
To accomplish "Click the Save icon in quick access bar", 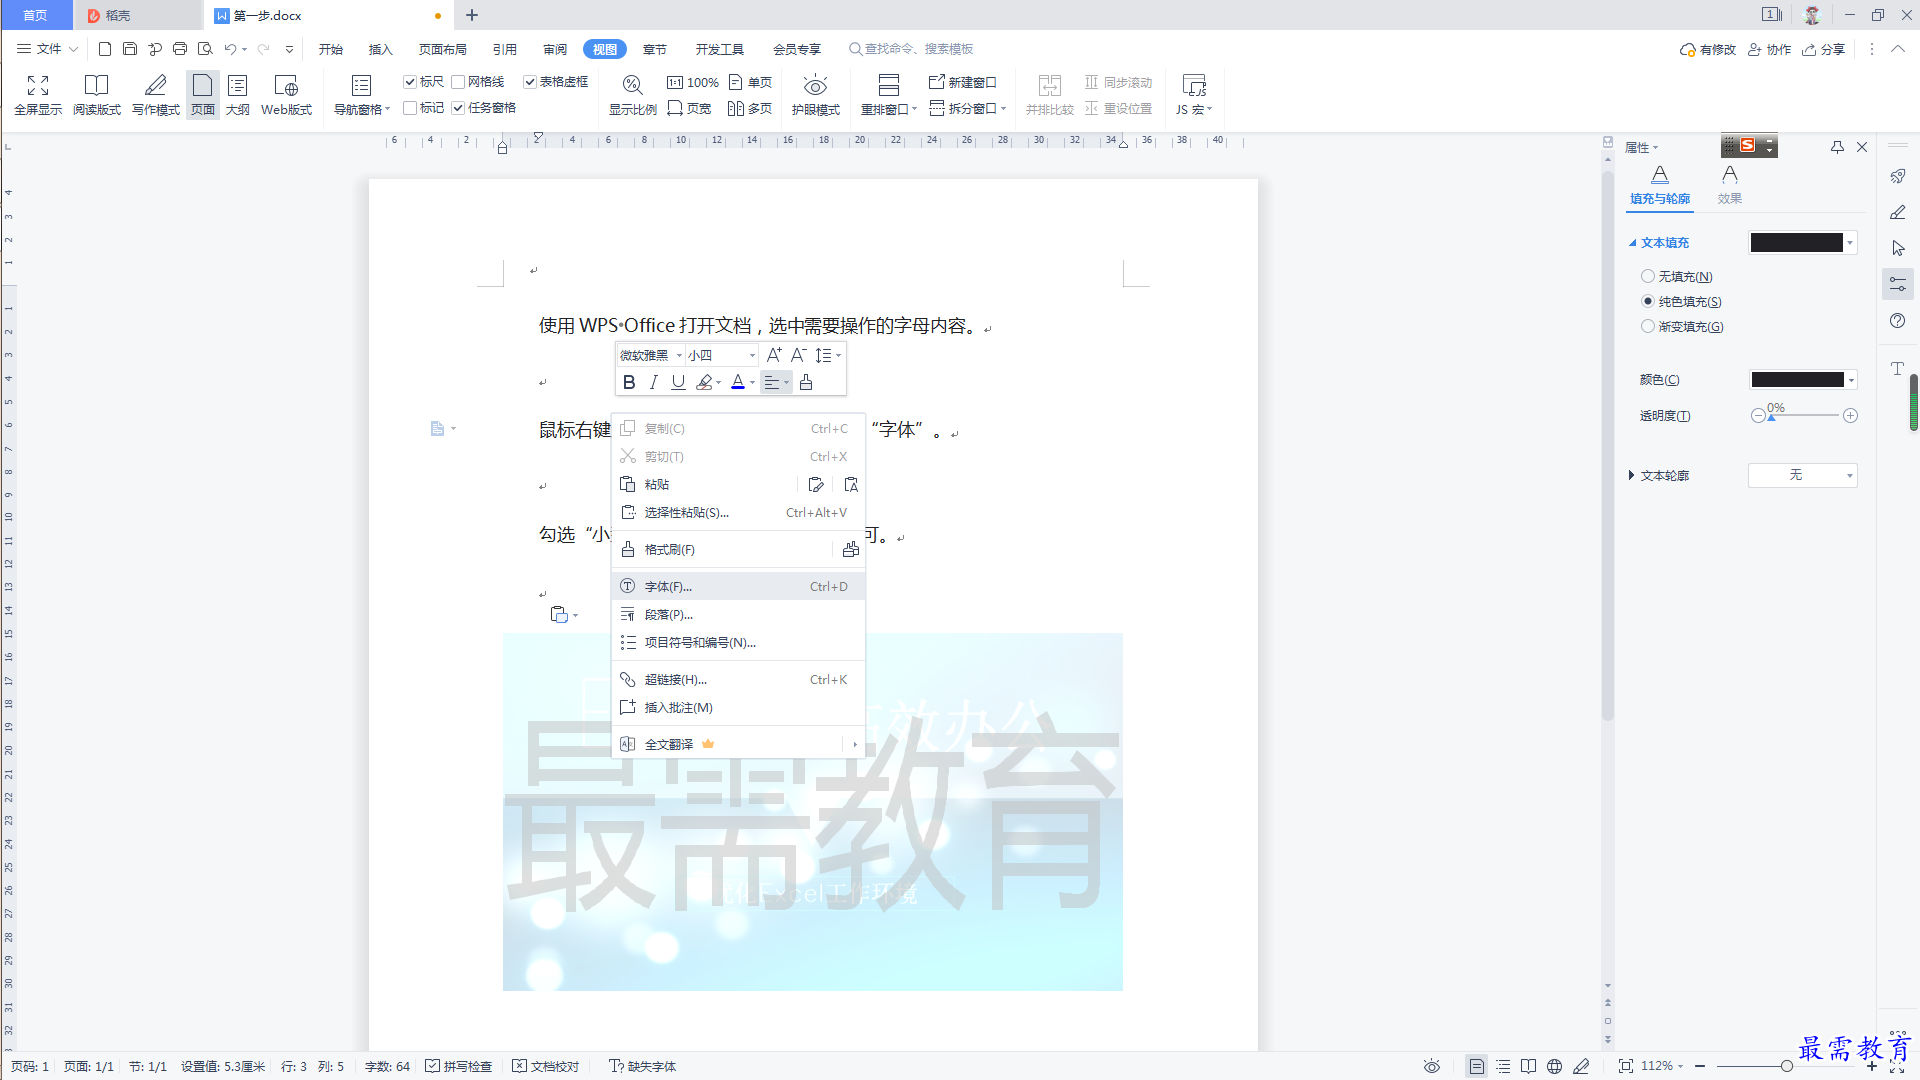I will (130, 49).
